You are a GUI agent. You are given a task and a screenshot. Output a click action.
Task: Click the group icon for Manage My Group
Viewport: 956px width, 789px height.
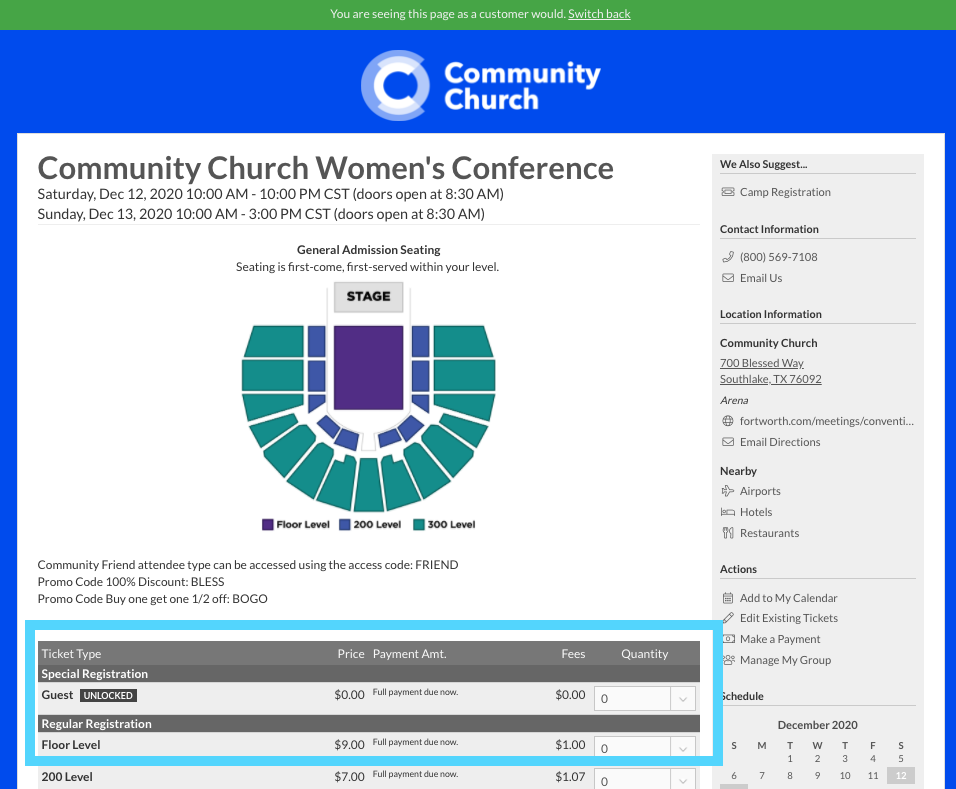point(729,660)
